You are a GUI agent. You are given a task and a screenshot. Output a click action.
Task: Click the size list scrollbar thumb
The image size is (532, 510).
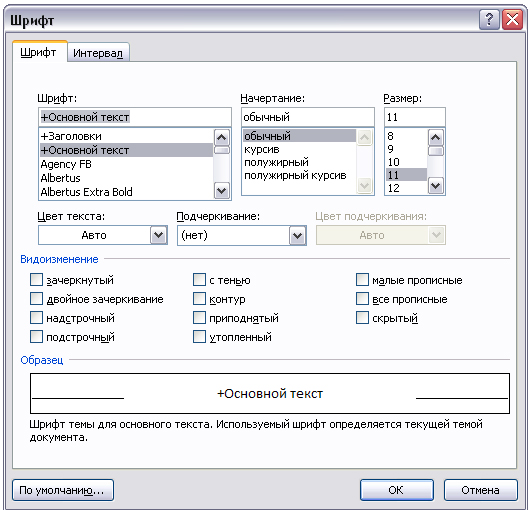tap(436, 151)
